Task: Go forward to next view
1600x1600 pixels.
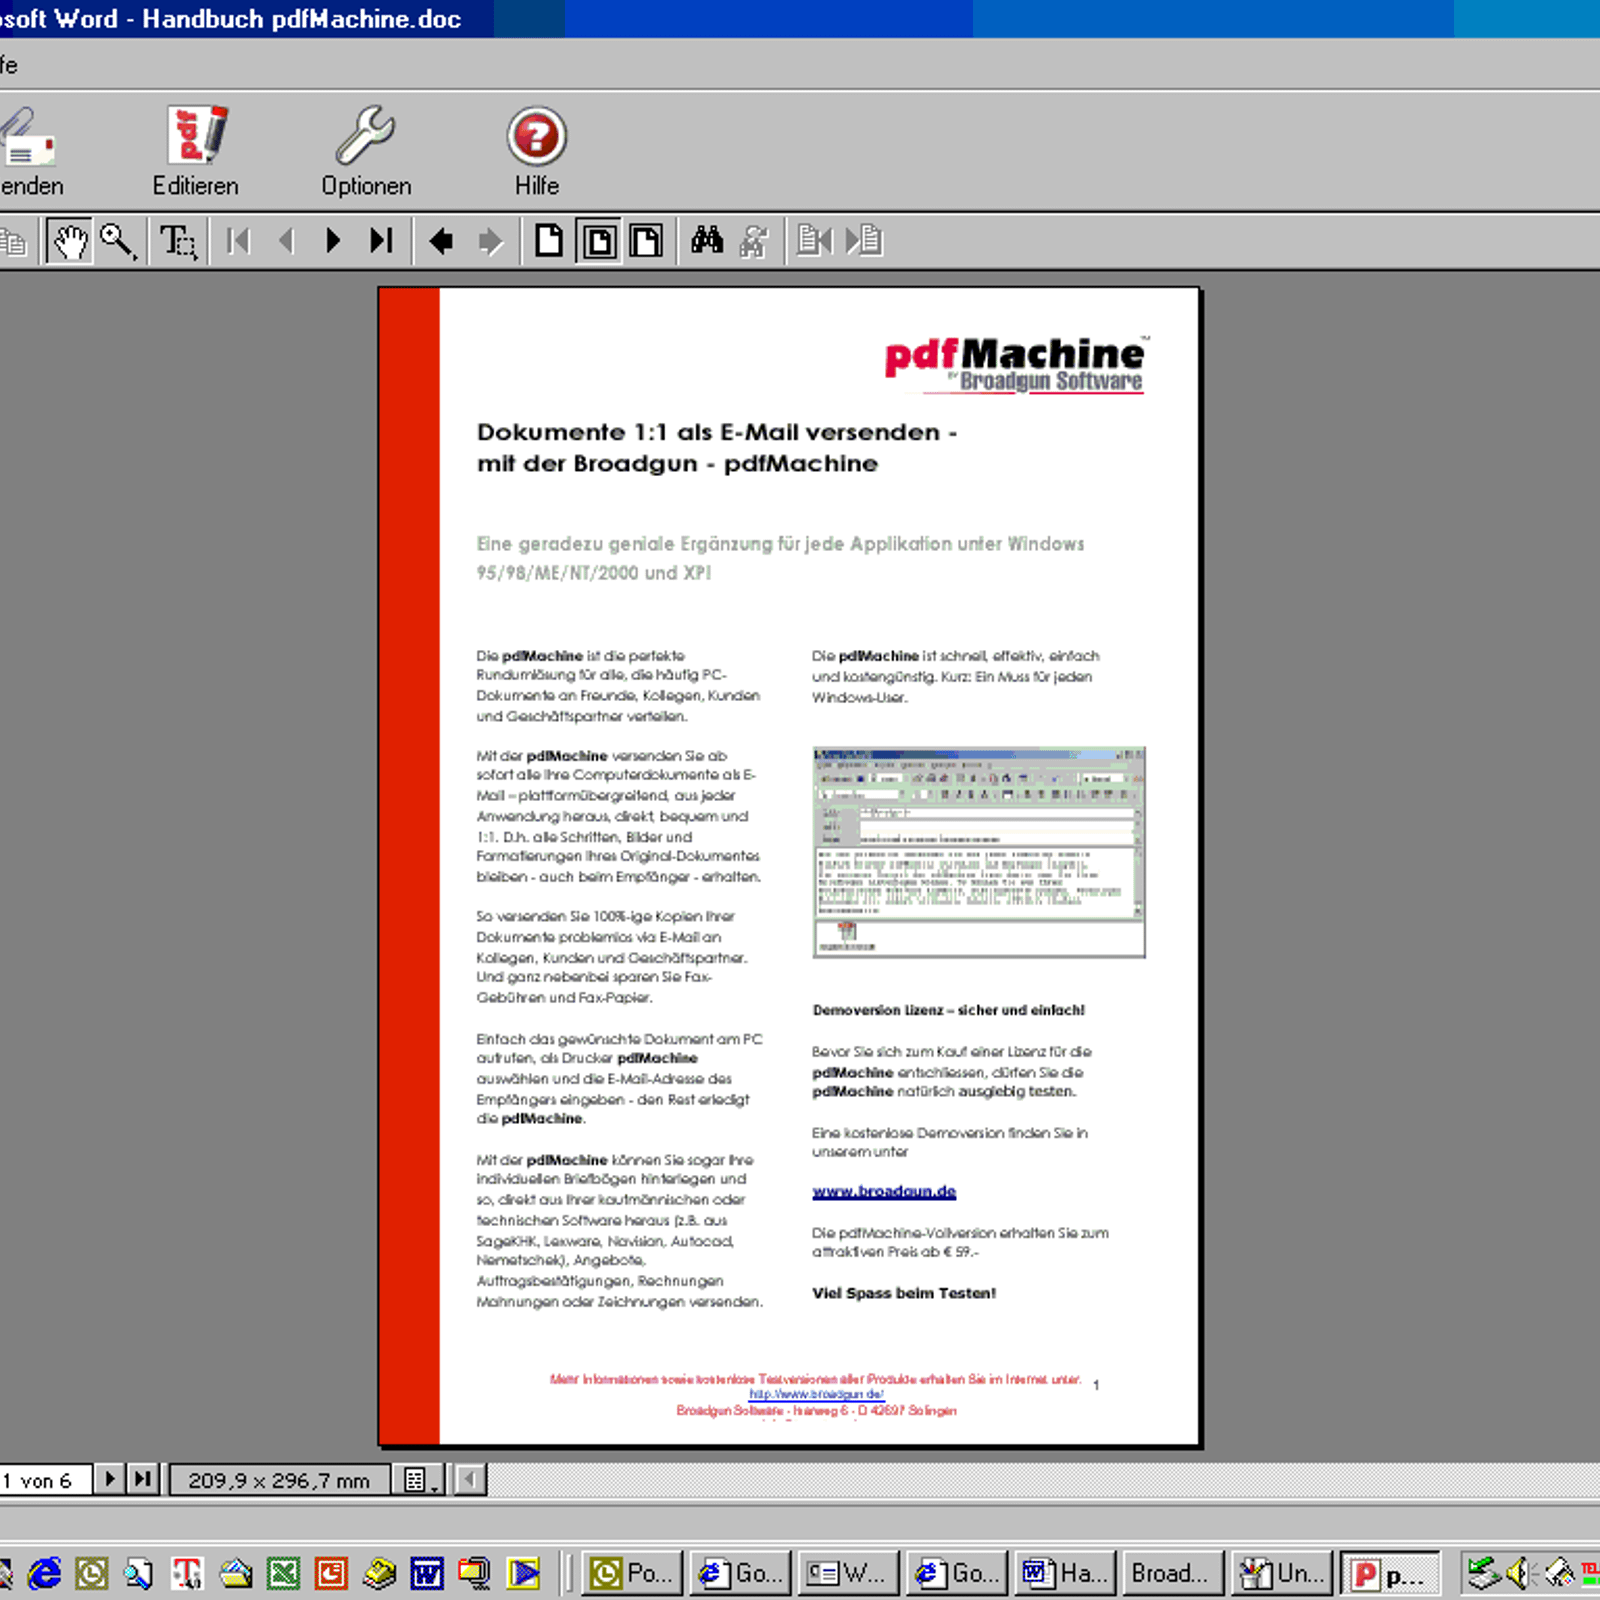Action: [490, 241]
